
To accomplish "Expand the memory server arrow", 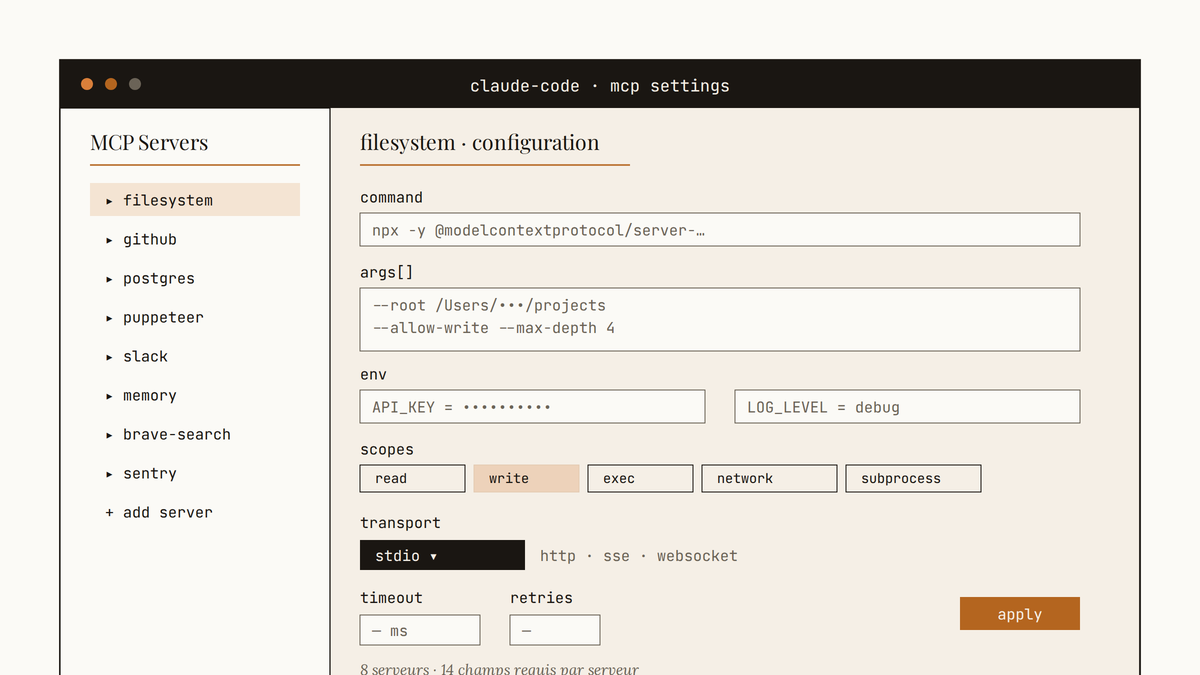I will point(109,396).
